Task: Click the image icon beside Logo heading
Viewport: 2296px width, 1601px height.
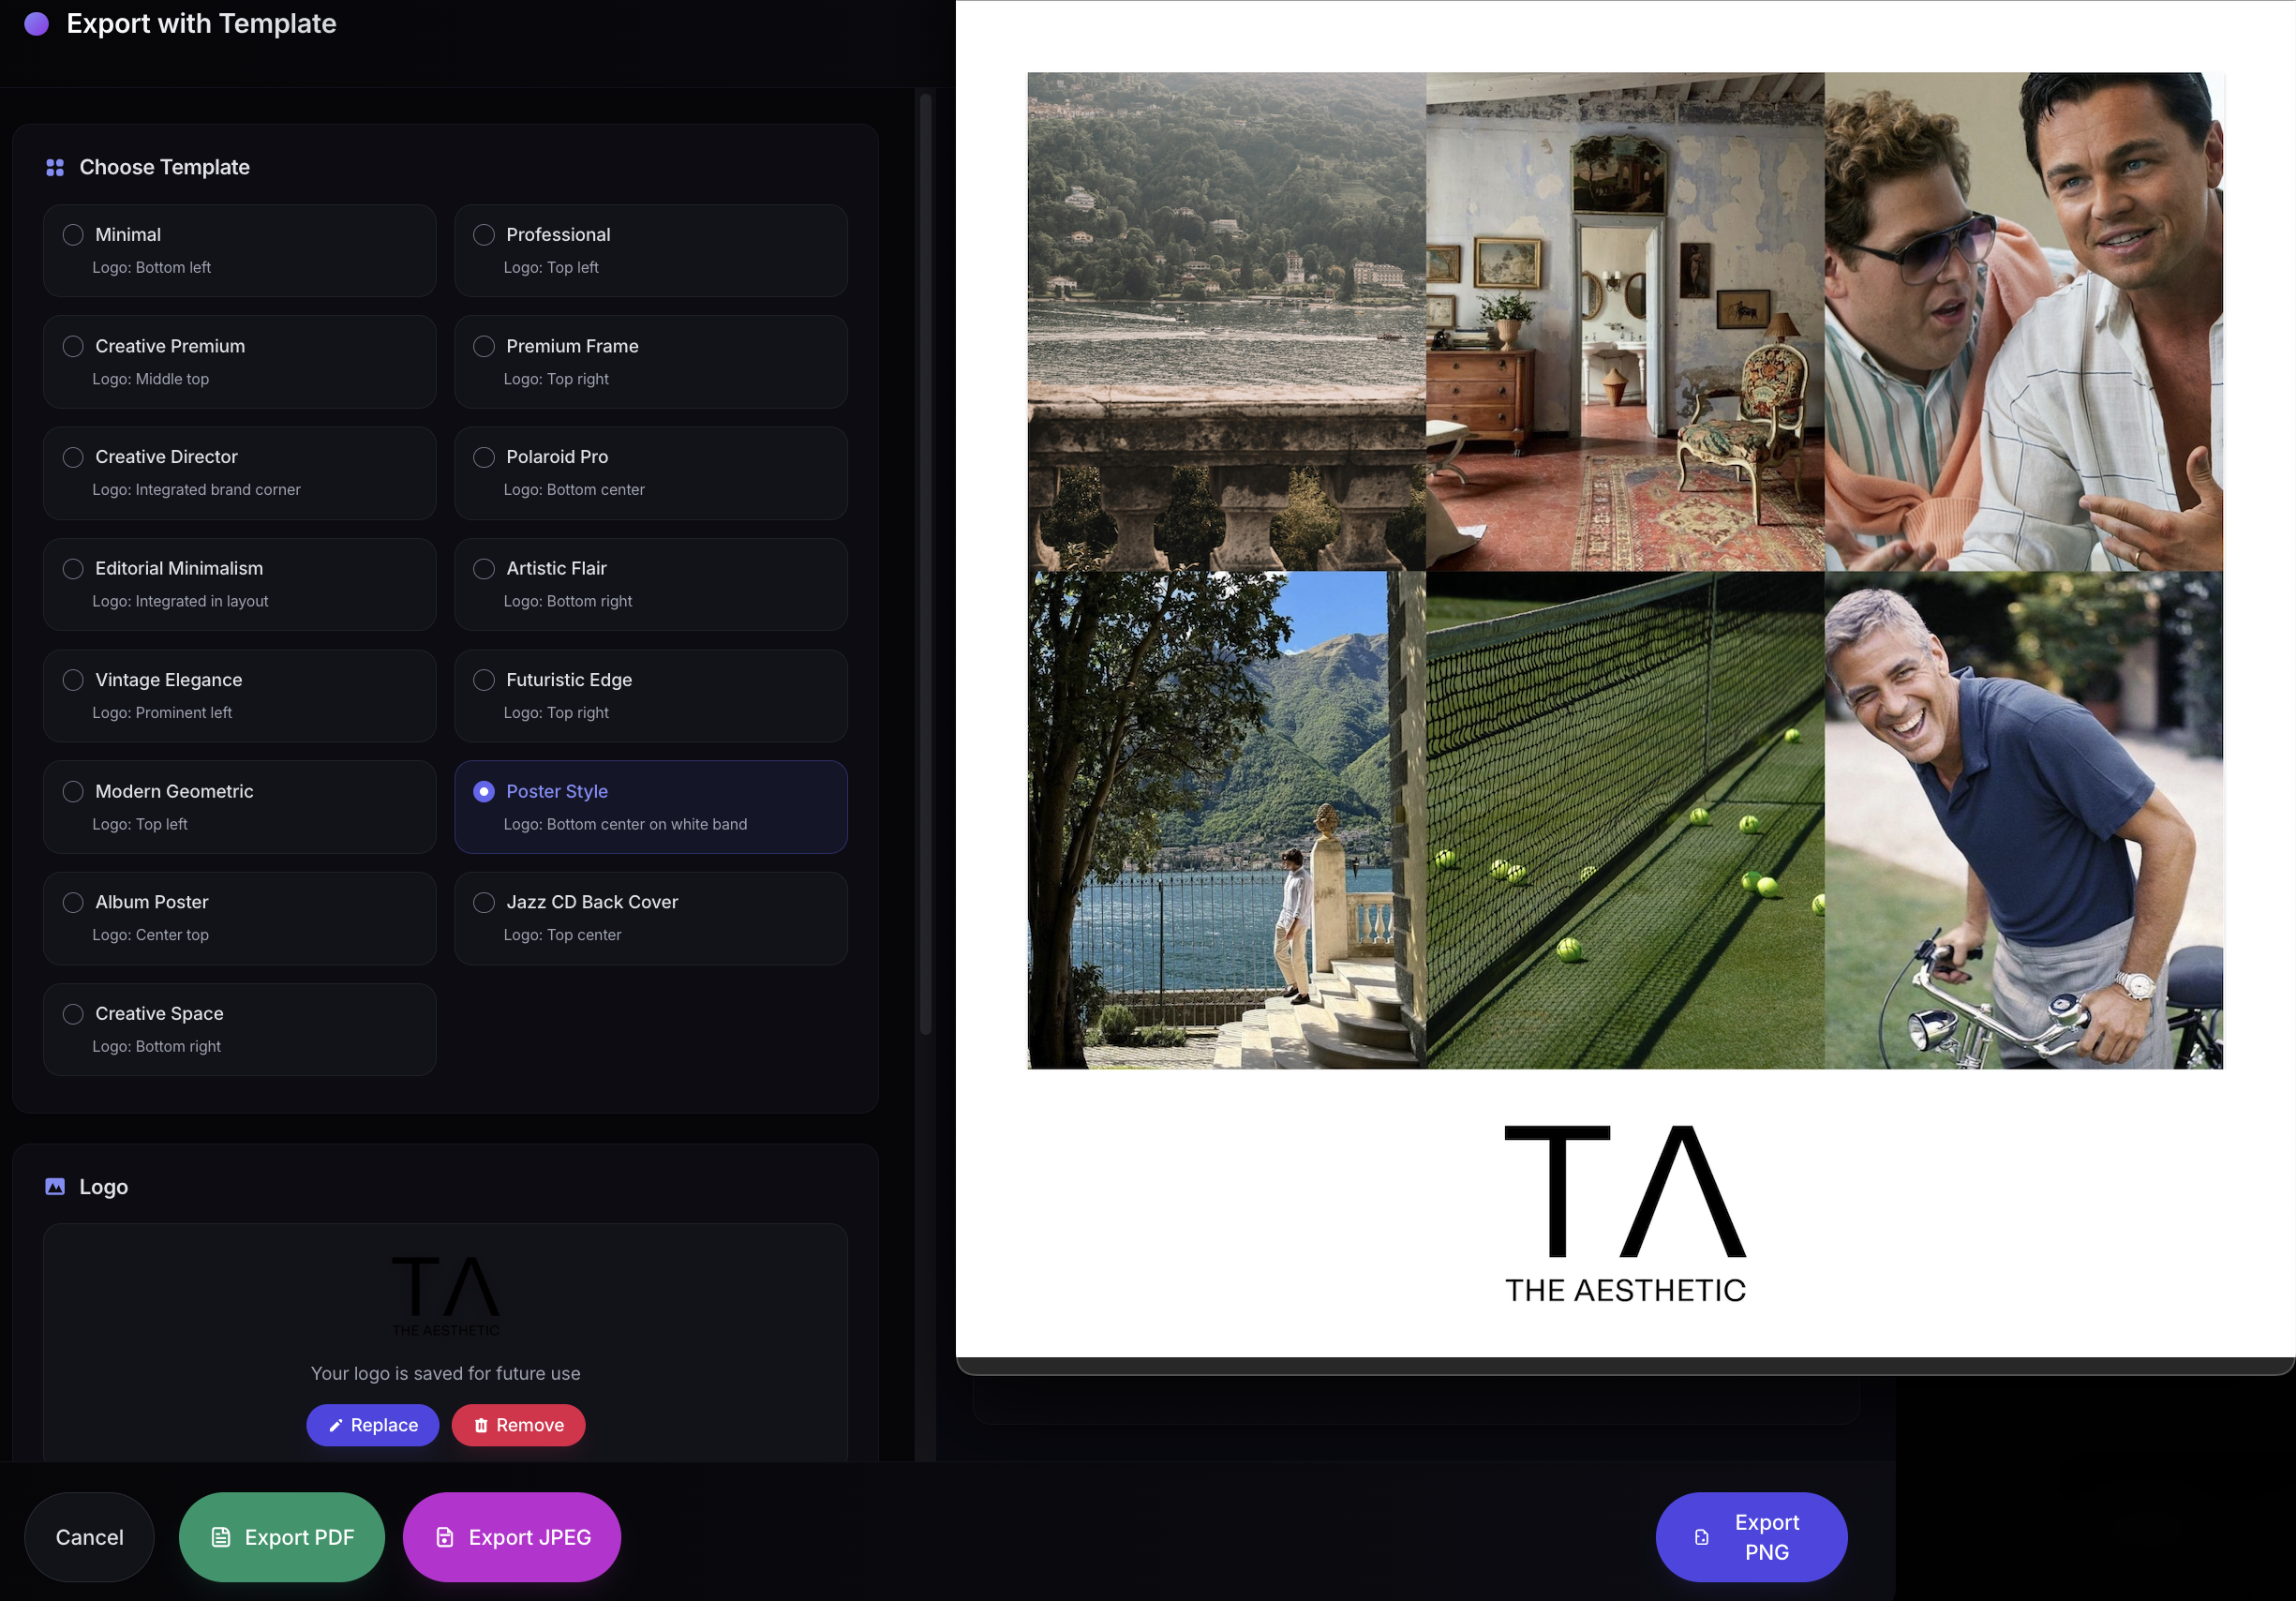Action: tap(55, 1187)
